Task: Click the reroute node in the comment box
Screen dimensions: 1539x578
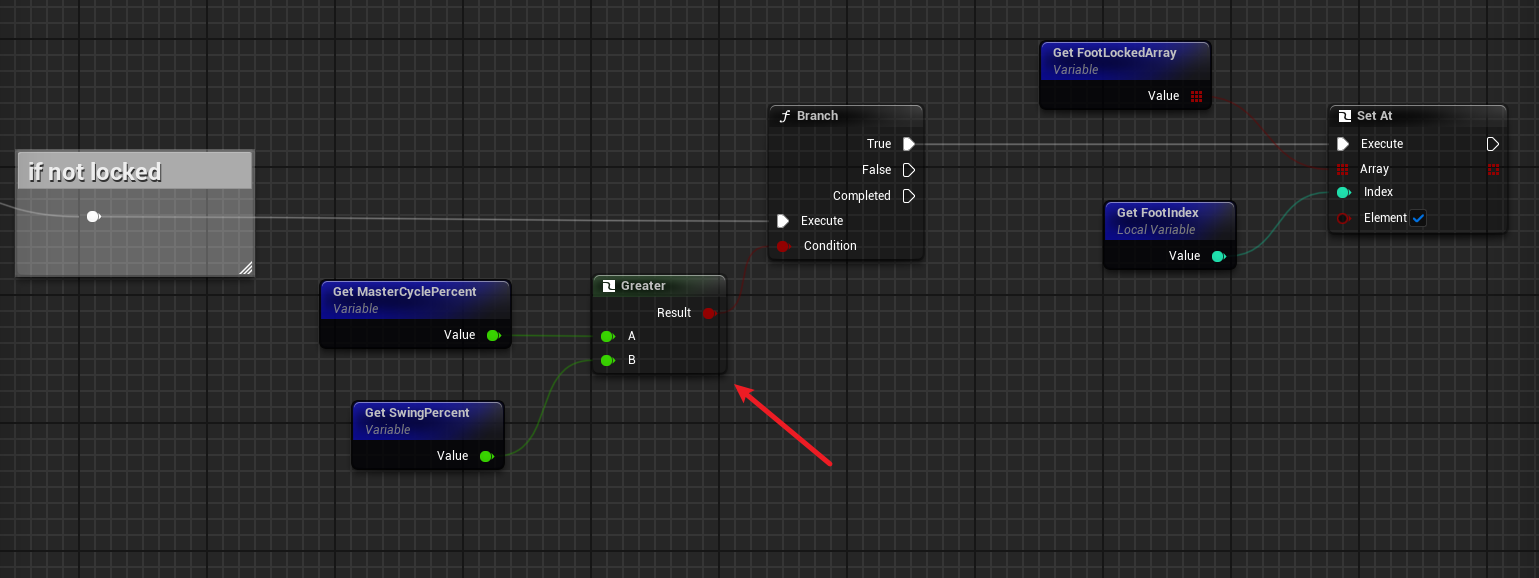Action: (x=93, y=216)
